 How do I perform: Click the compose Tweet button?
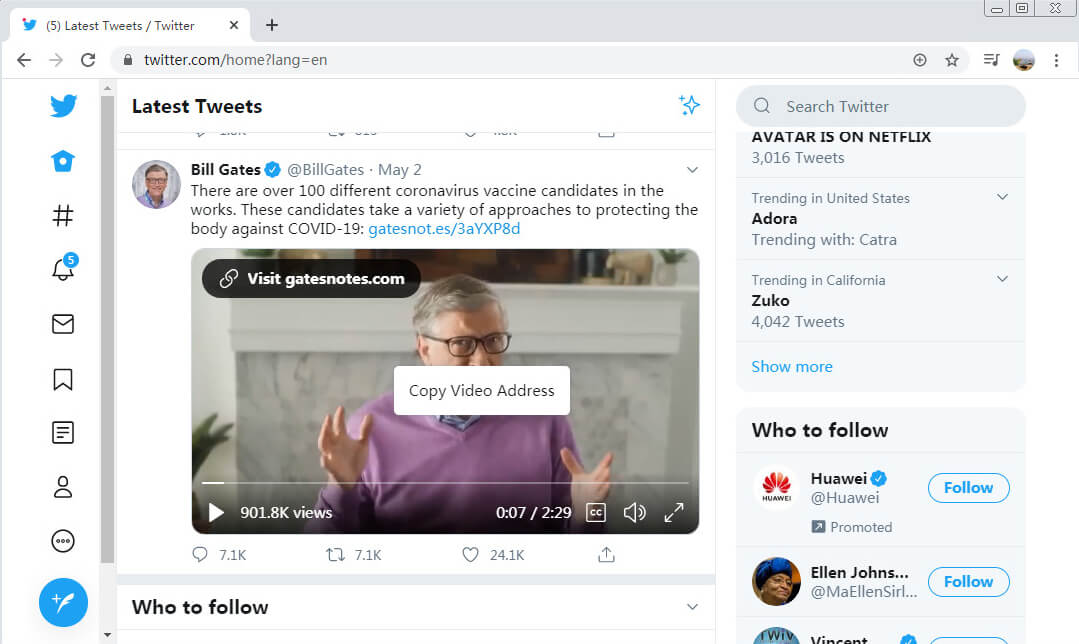(x=63, y=602)
